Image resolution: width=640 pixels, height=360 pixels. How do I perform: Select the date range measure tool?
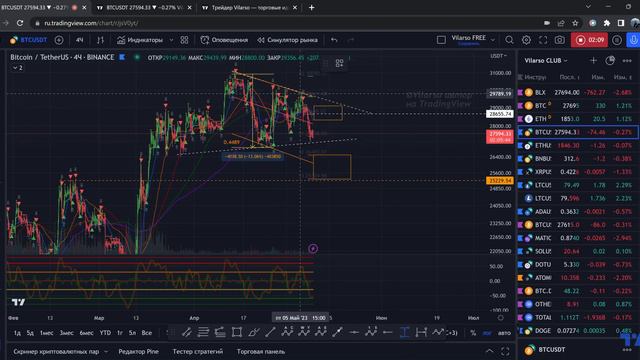pyautogui.click(x=421, y=333)
